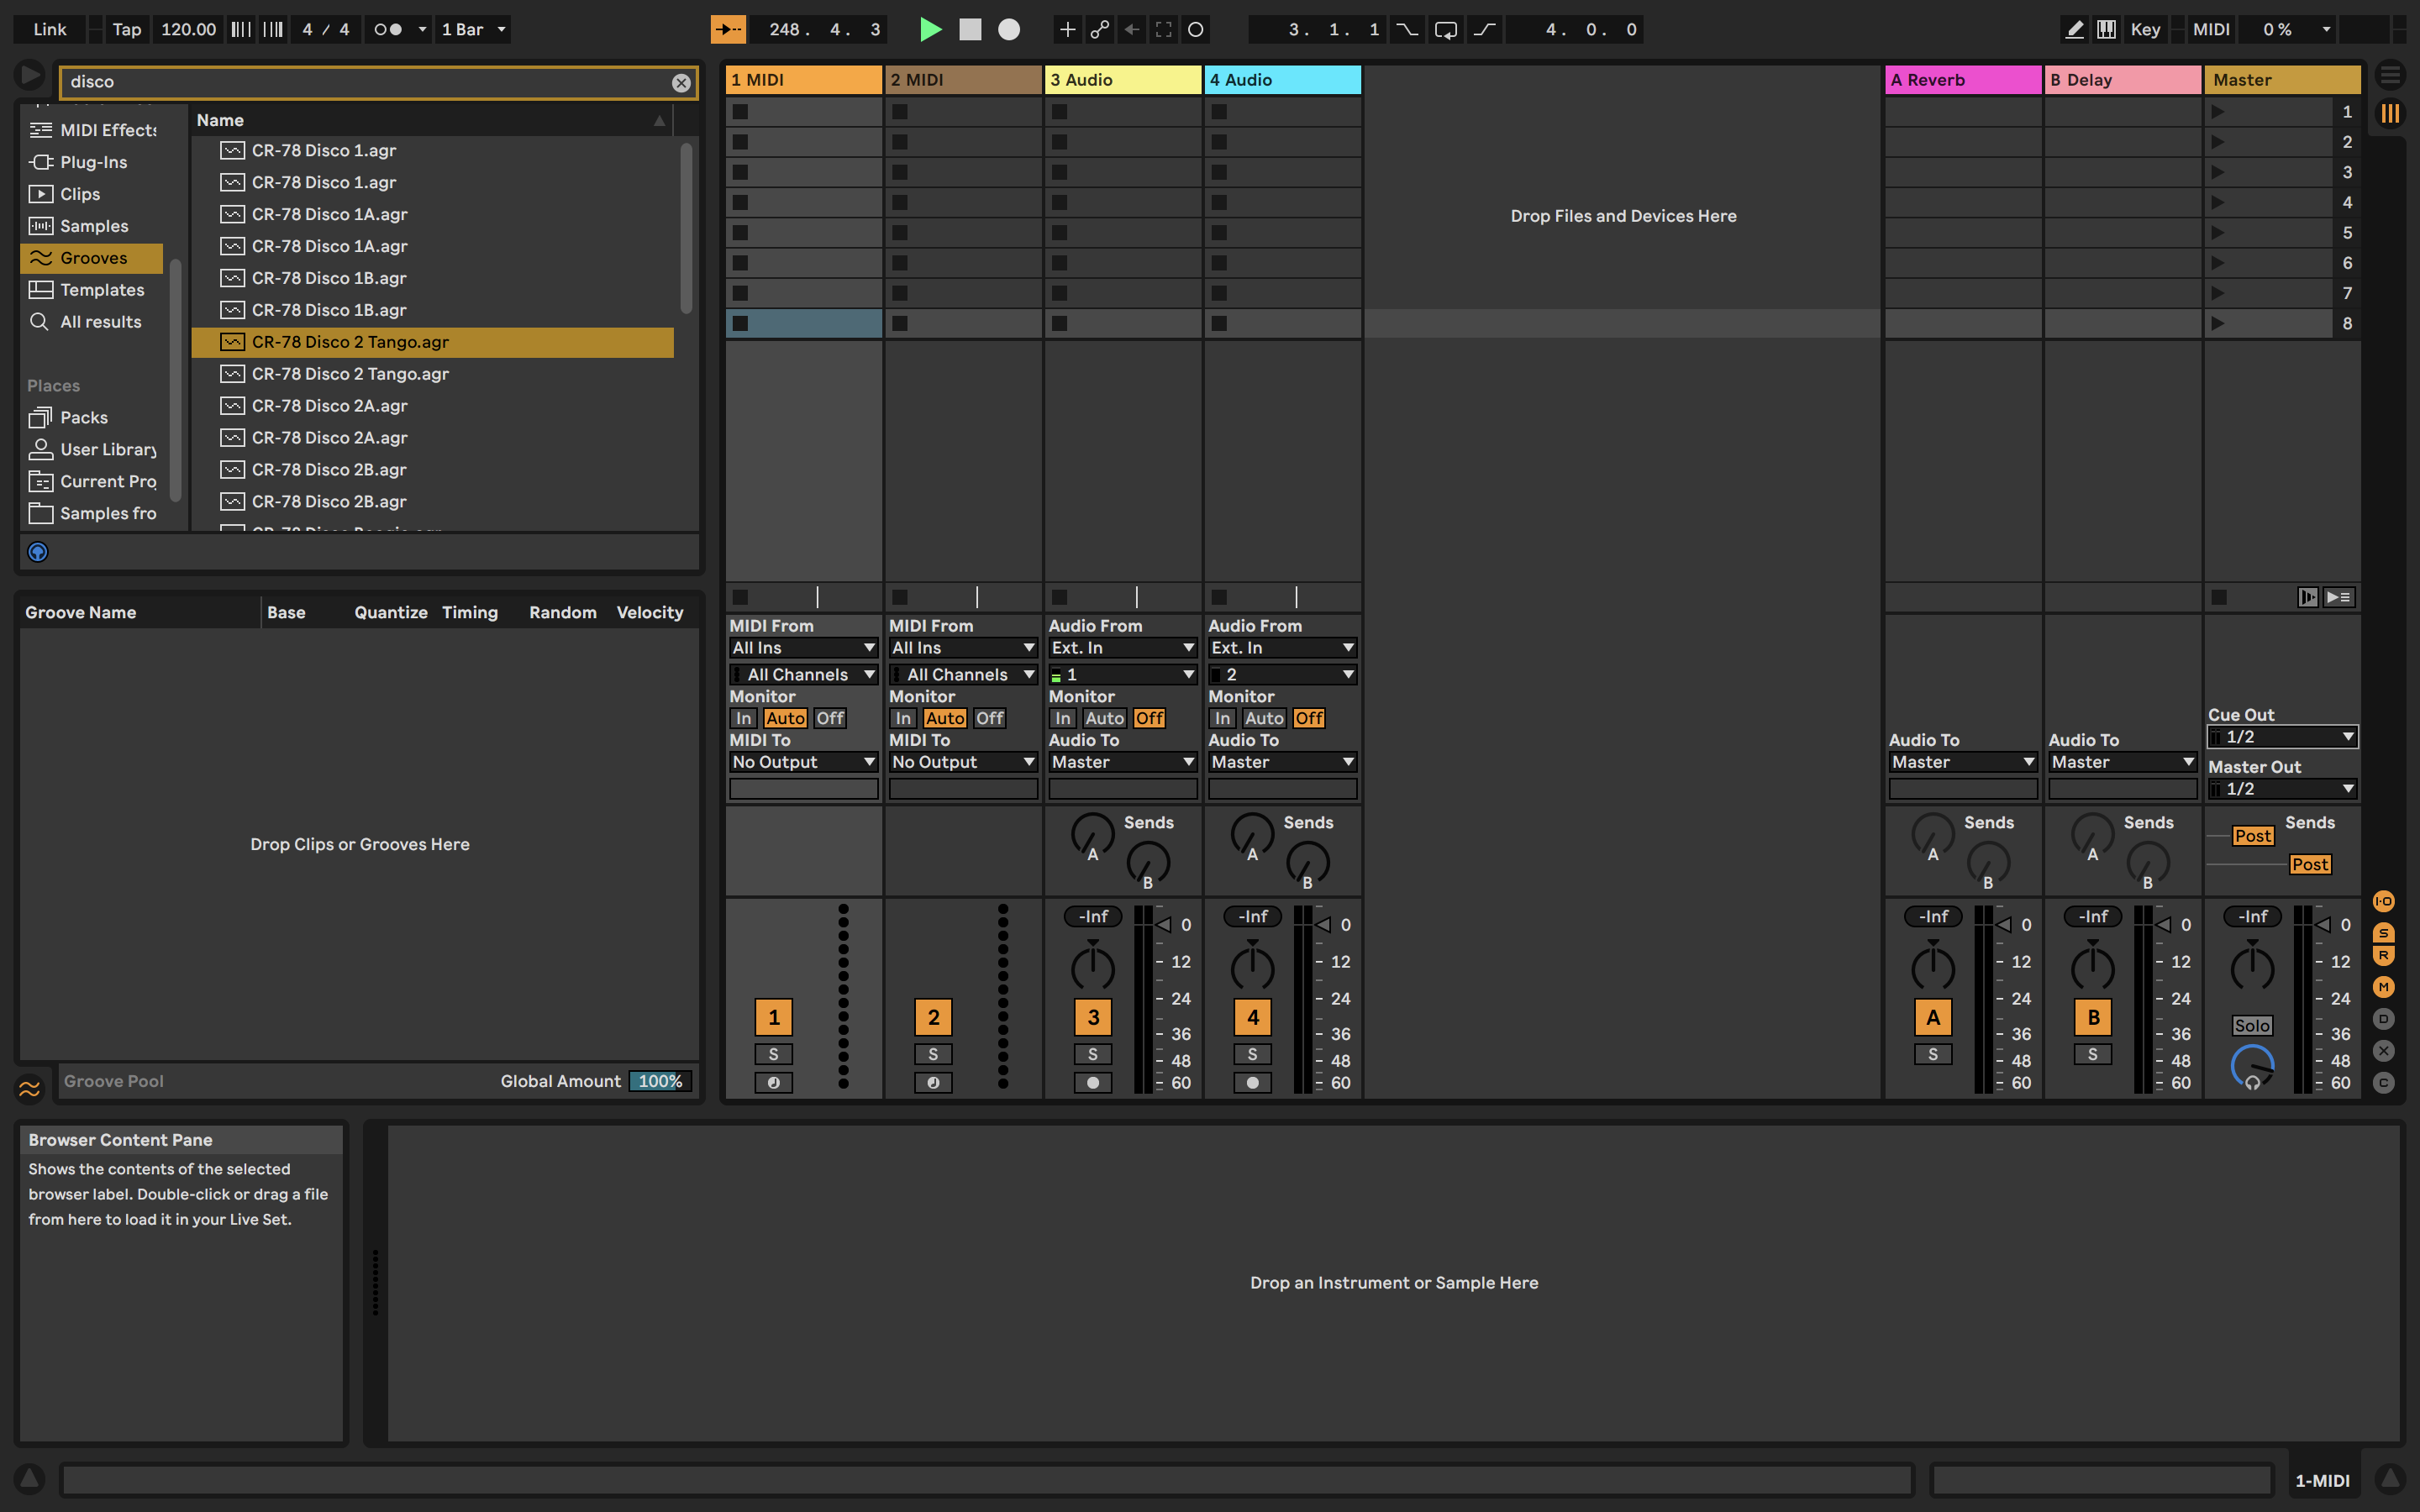Viewport: 2420px width, 1512px height.
Task: Adjust Groove Pool Global Amount 100%
Action: [x=660, y=1081]
